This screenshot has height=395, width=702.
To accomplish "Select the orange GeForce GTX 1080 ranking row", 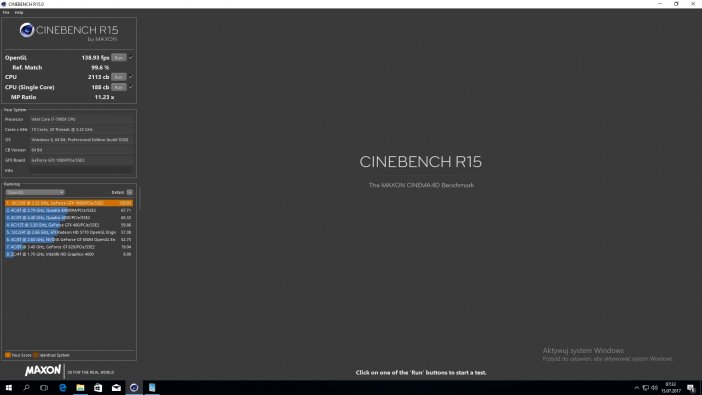I will [x=69, y=203].
